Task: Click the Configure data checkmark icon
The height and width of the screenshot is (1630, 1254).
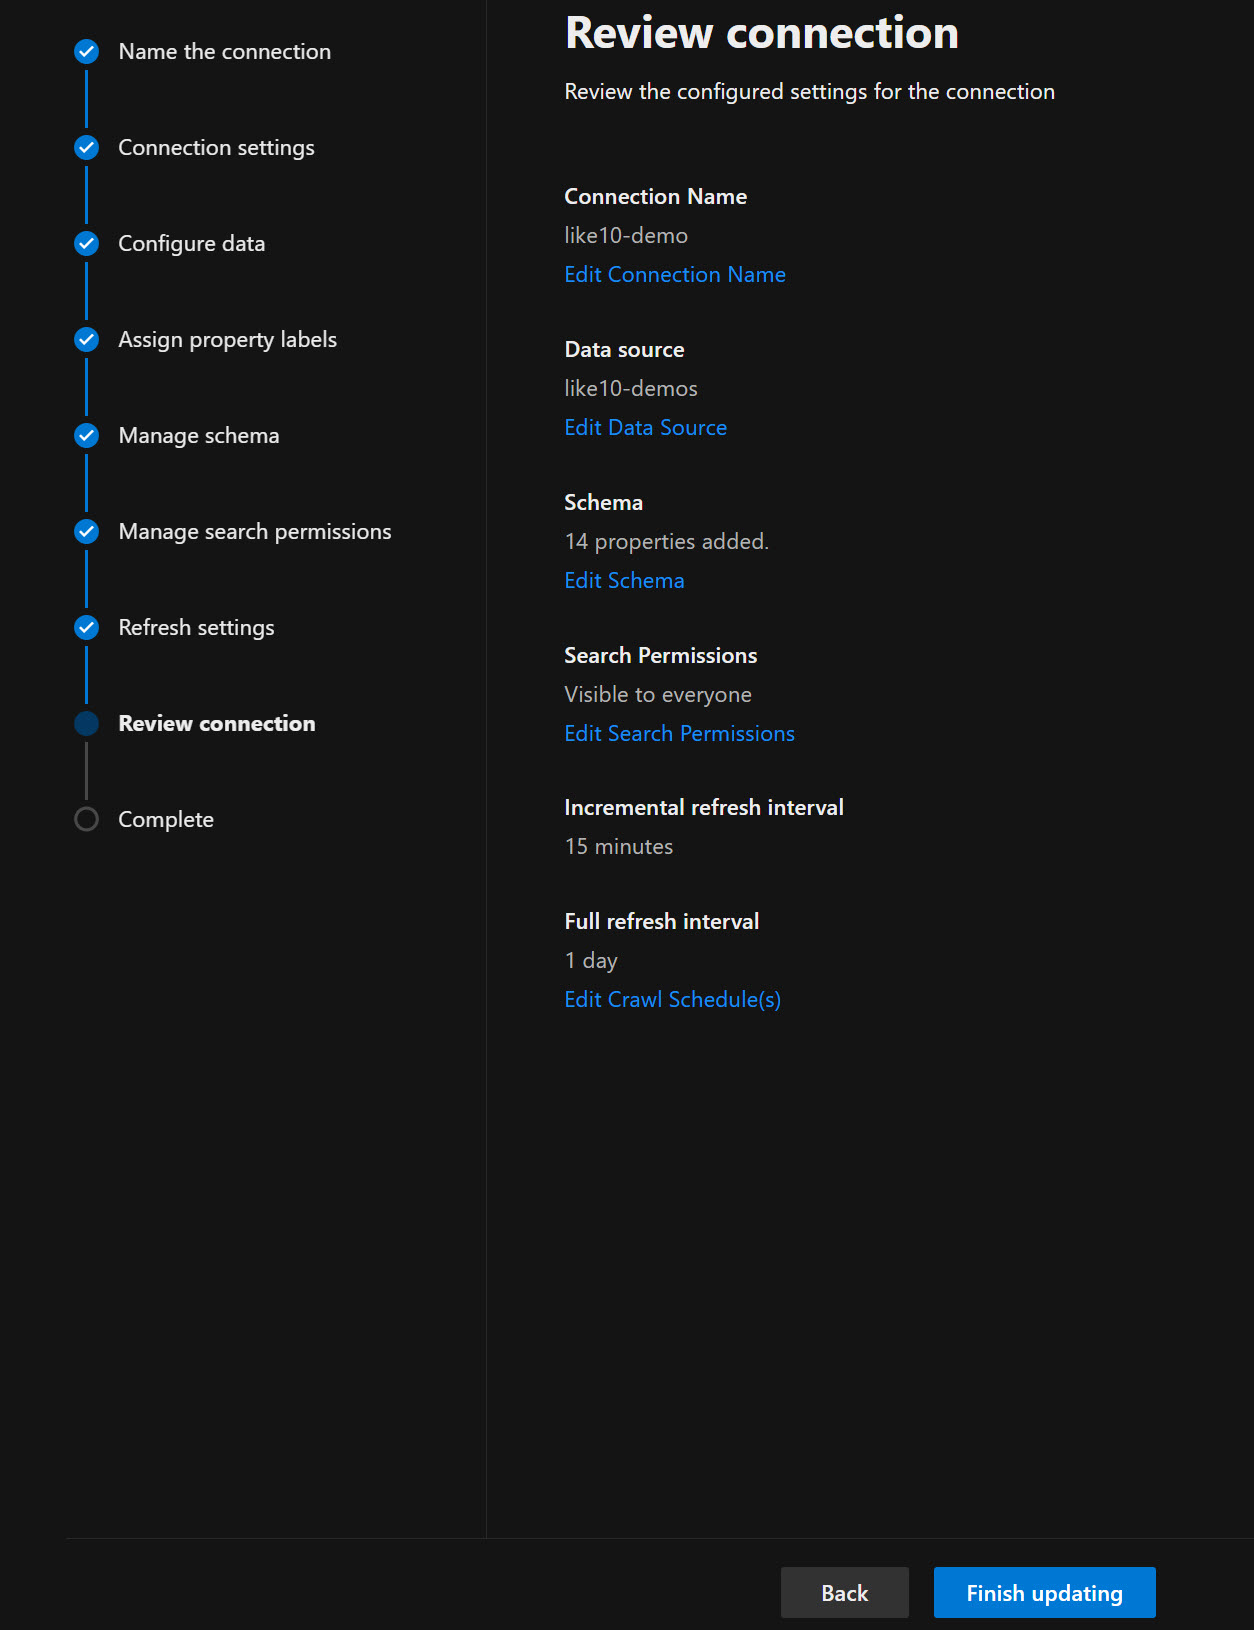Action: [x=87, y=244]
